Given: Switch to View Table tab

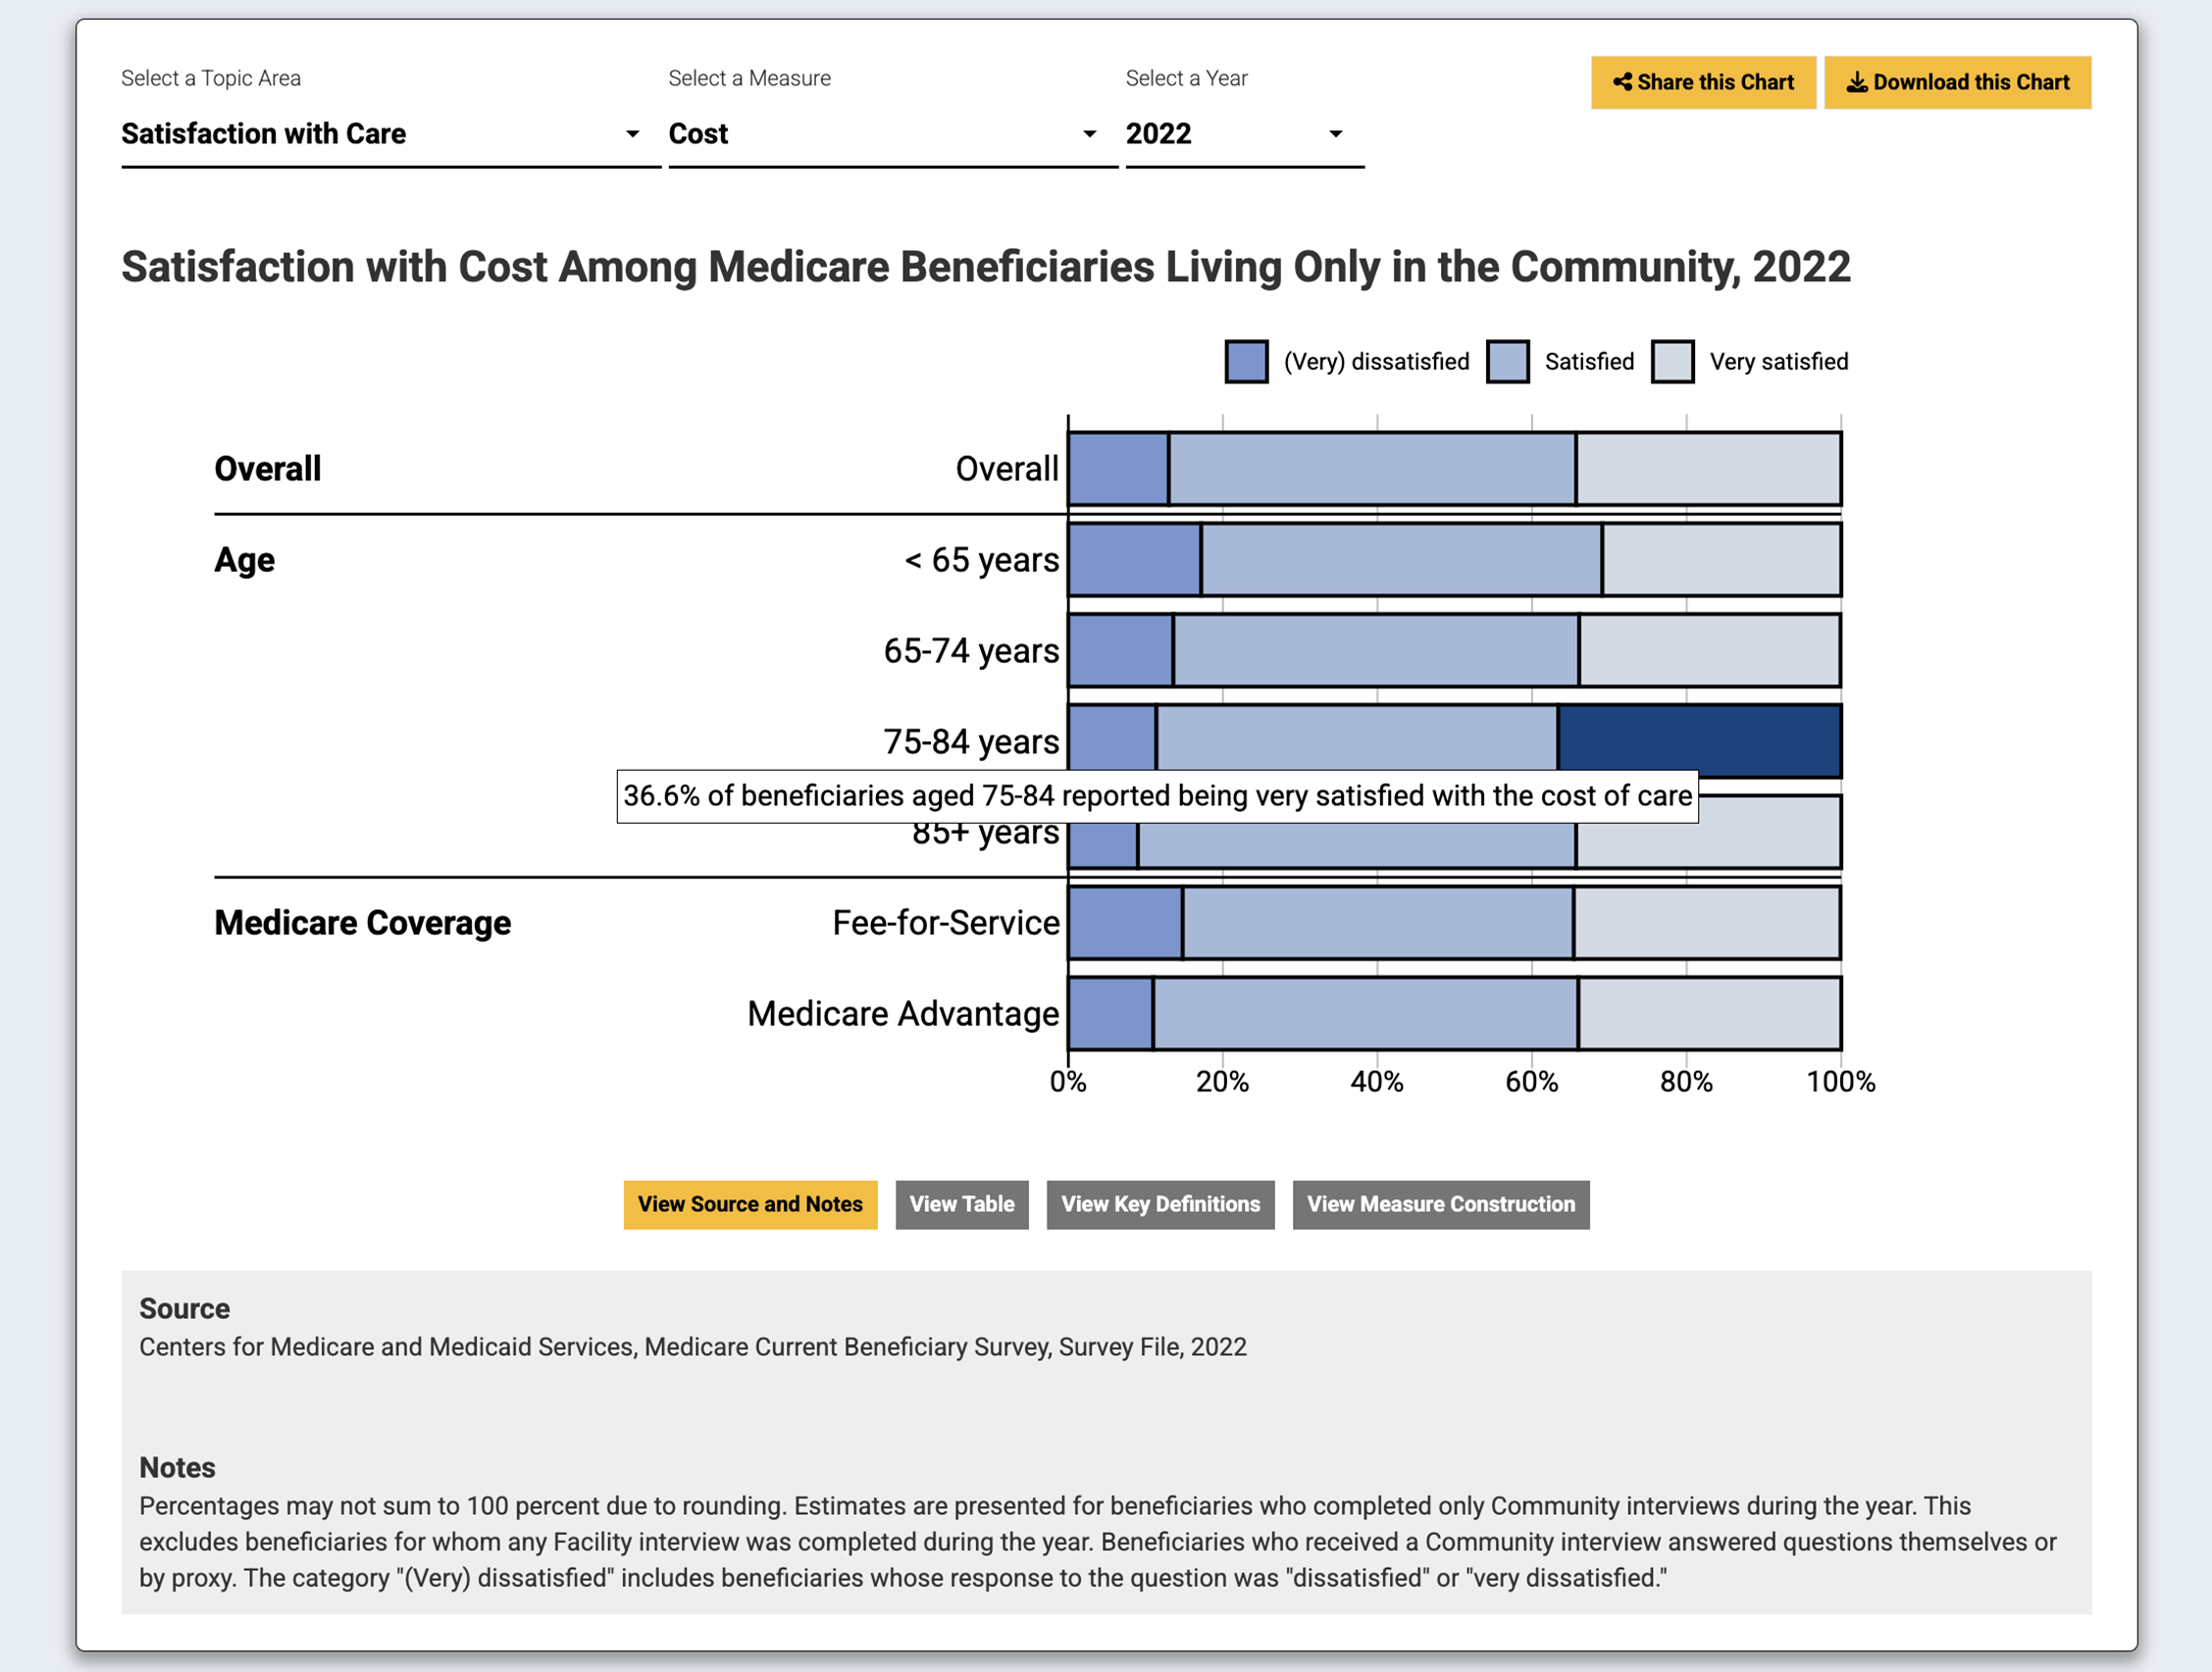Looking at the screenshot, I should 961,1204.
